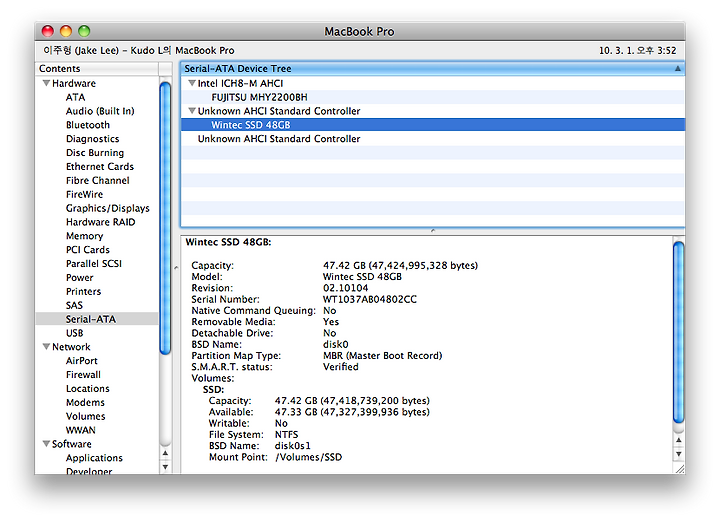Image resolution: width=720 pixels, height=522 pixels.
Task: Open Graphics/Displays information
Action: 107,208
